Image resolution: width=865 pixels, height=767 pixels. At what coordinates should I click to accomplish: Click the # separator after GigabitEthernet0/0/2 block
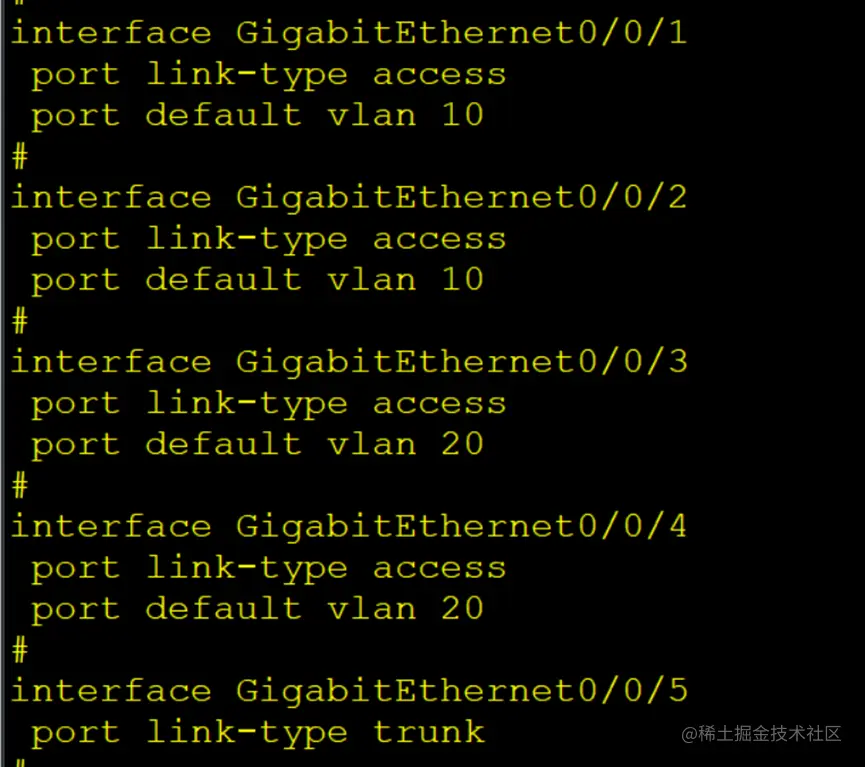tap(20, 320)
